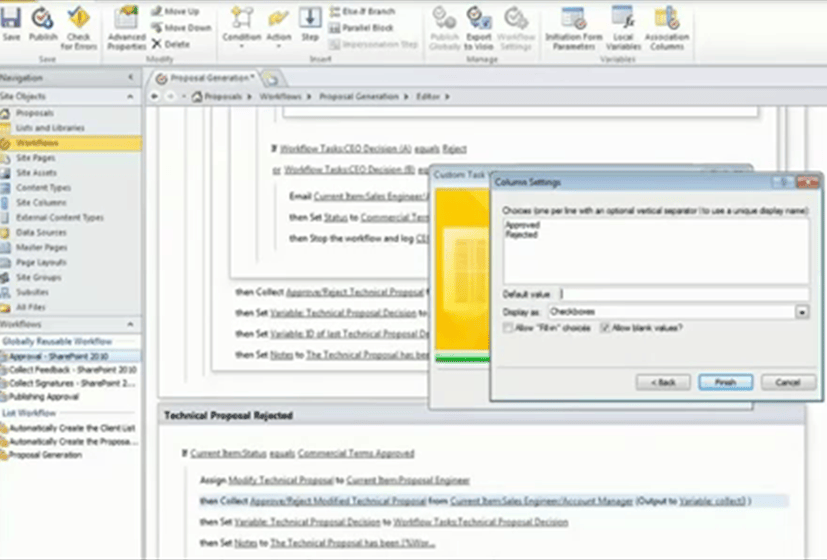Click the Back button in Column Settings

(x=663, y=382)
